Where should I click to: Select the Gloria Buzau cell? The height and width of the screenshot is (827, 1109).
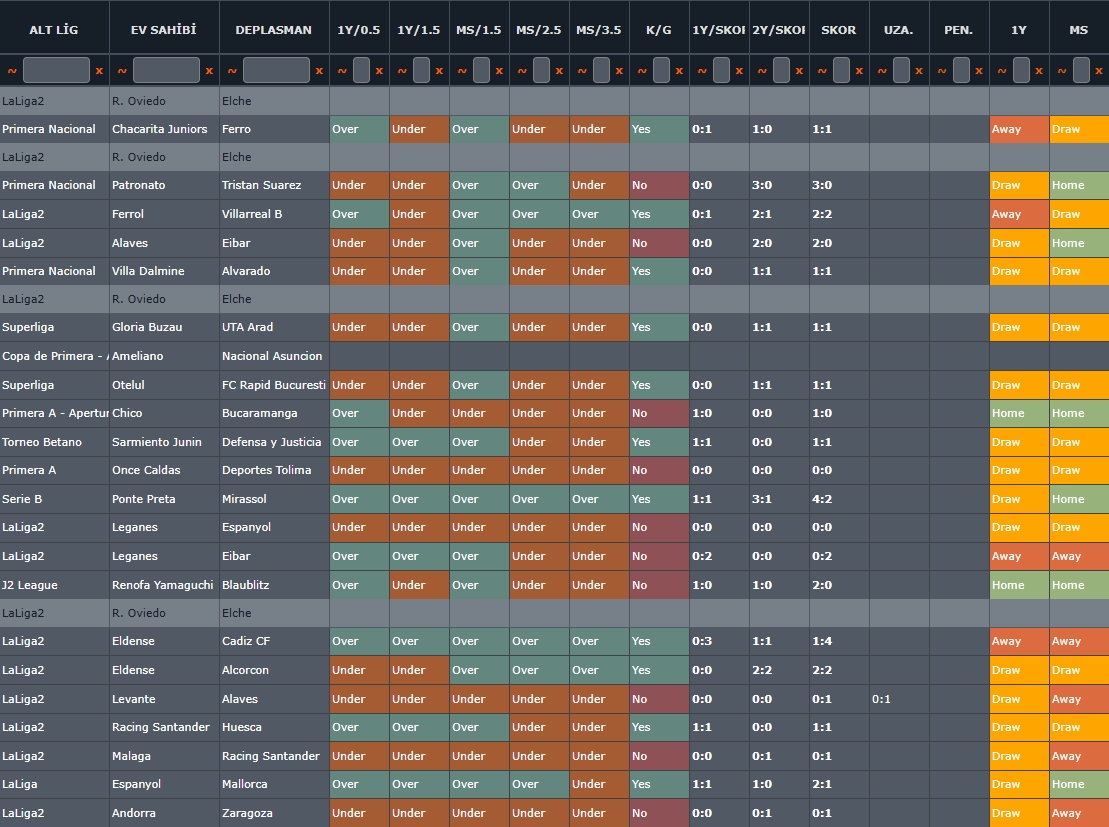point(164,327)
